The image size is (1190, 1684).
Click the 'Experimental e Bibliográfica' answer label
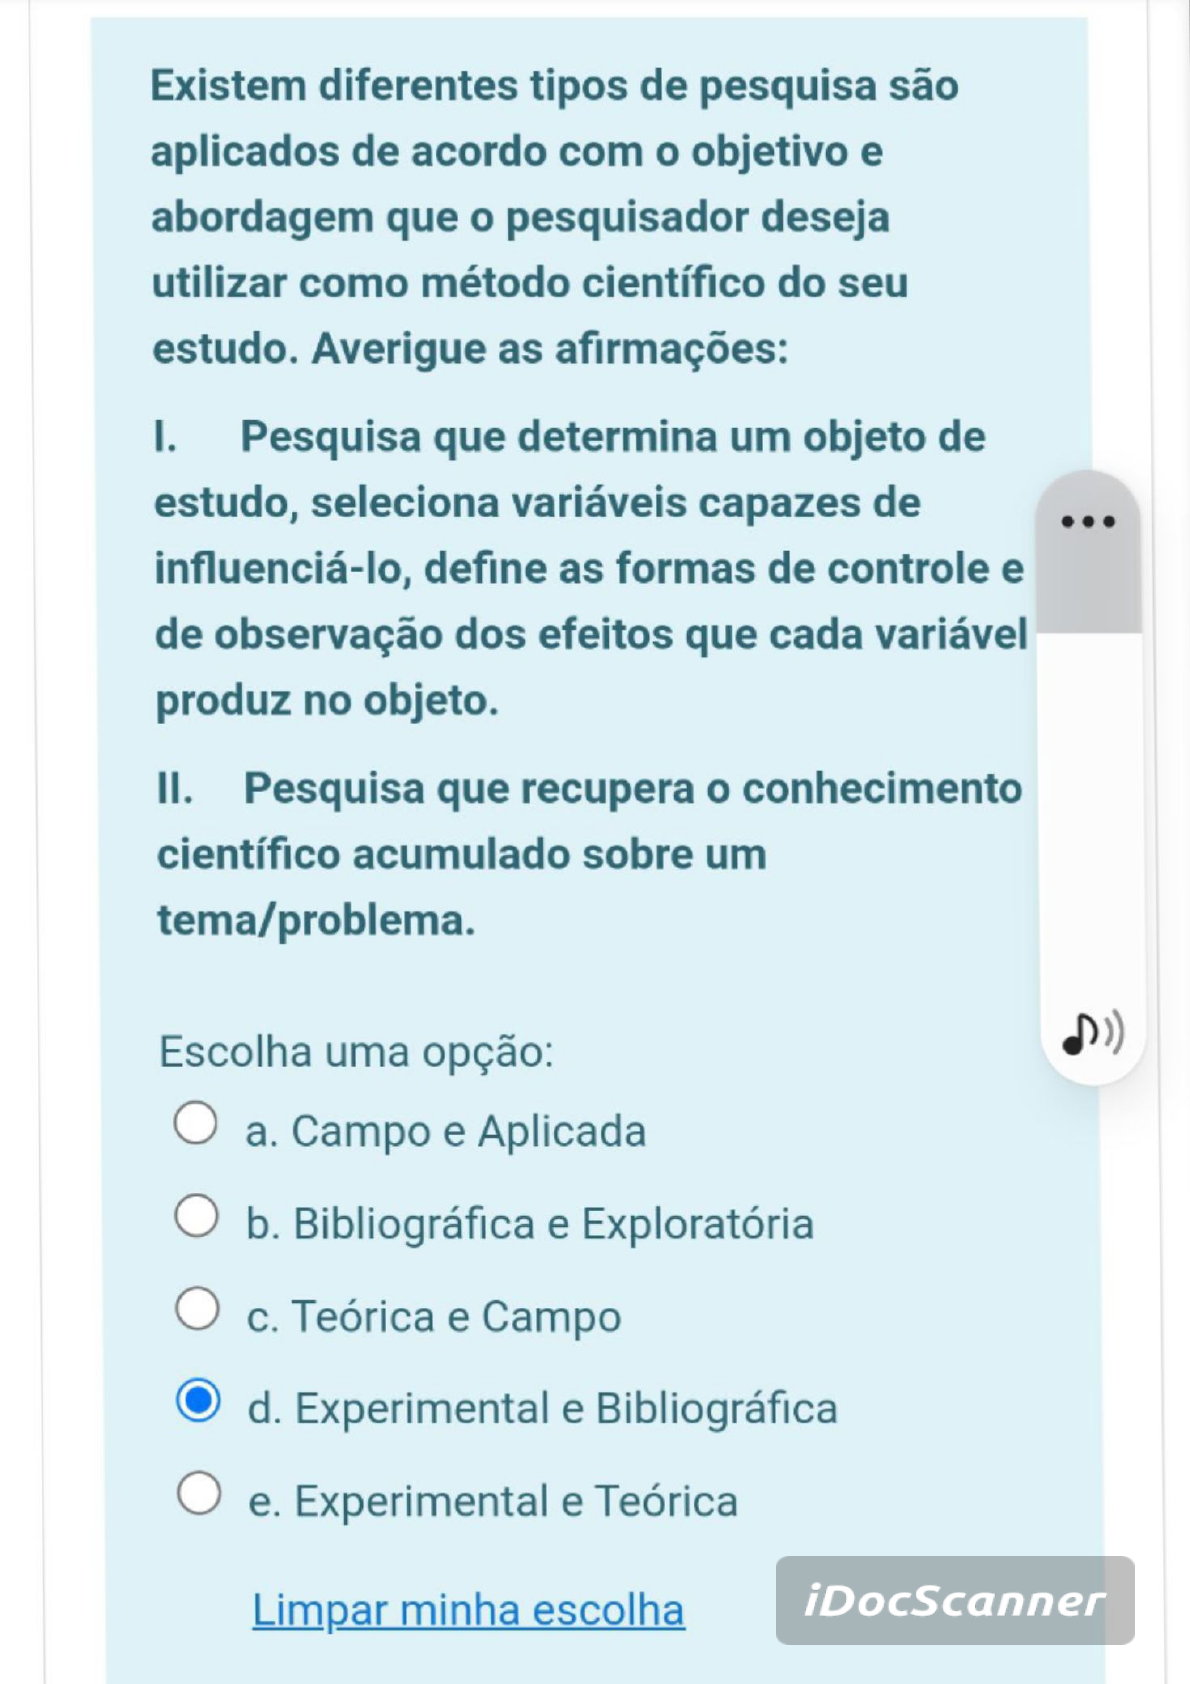(542, 1409)
